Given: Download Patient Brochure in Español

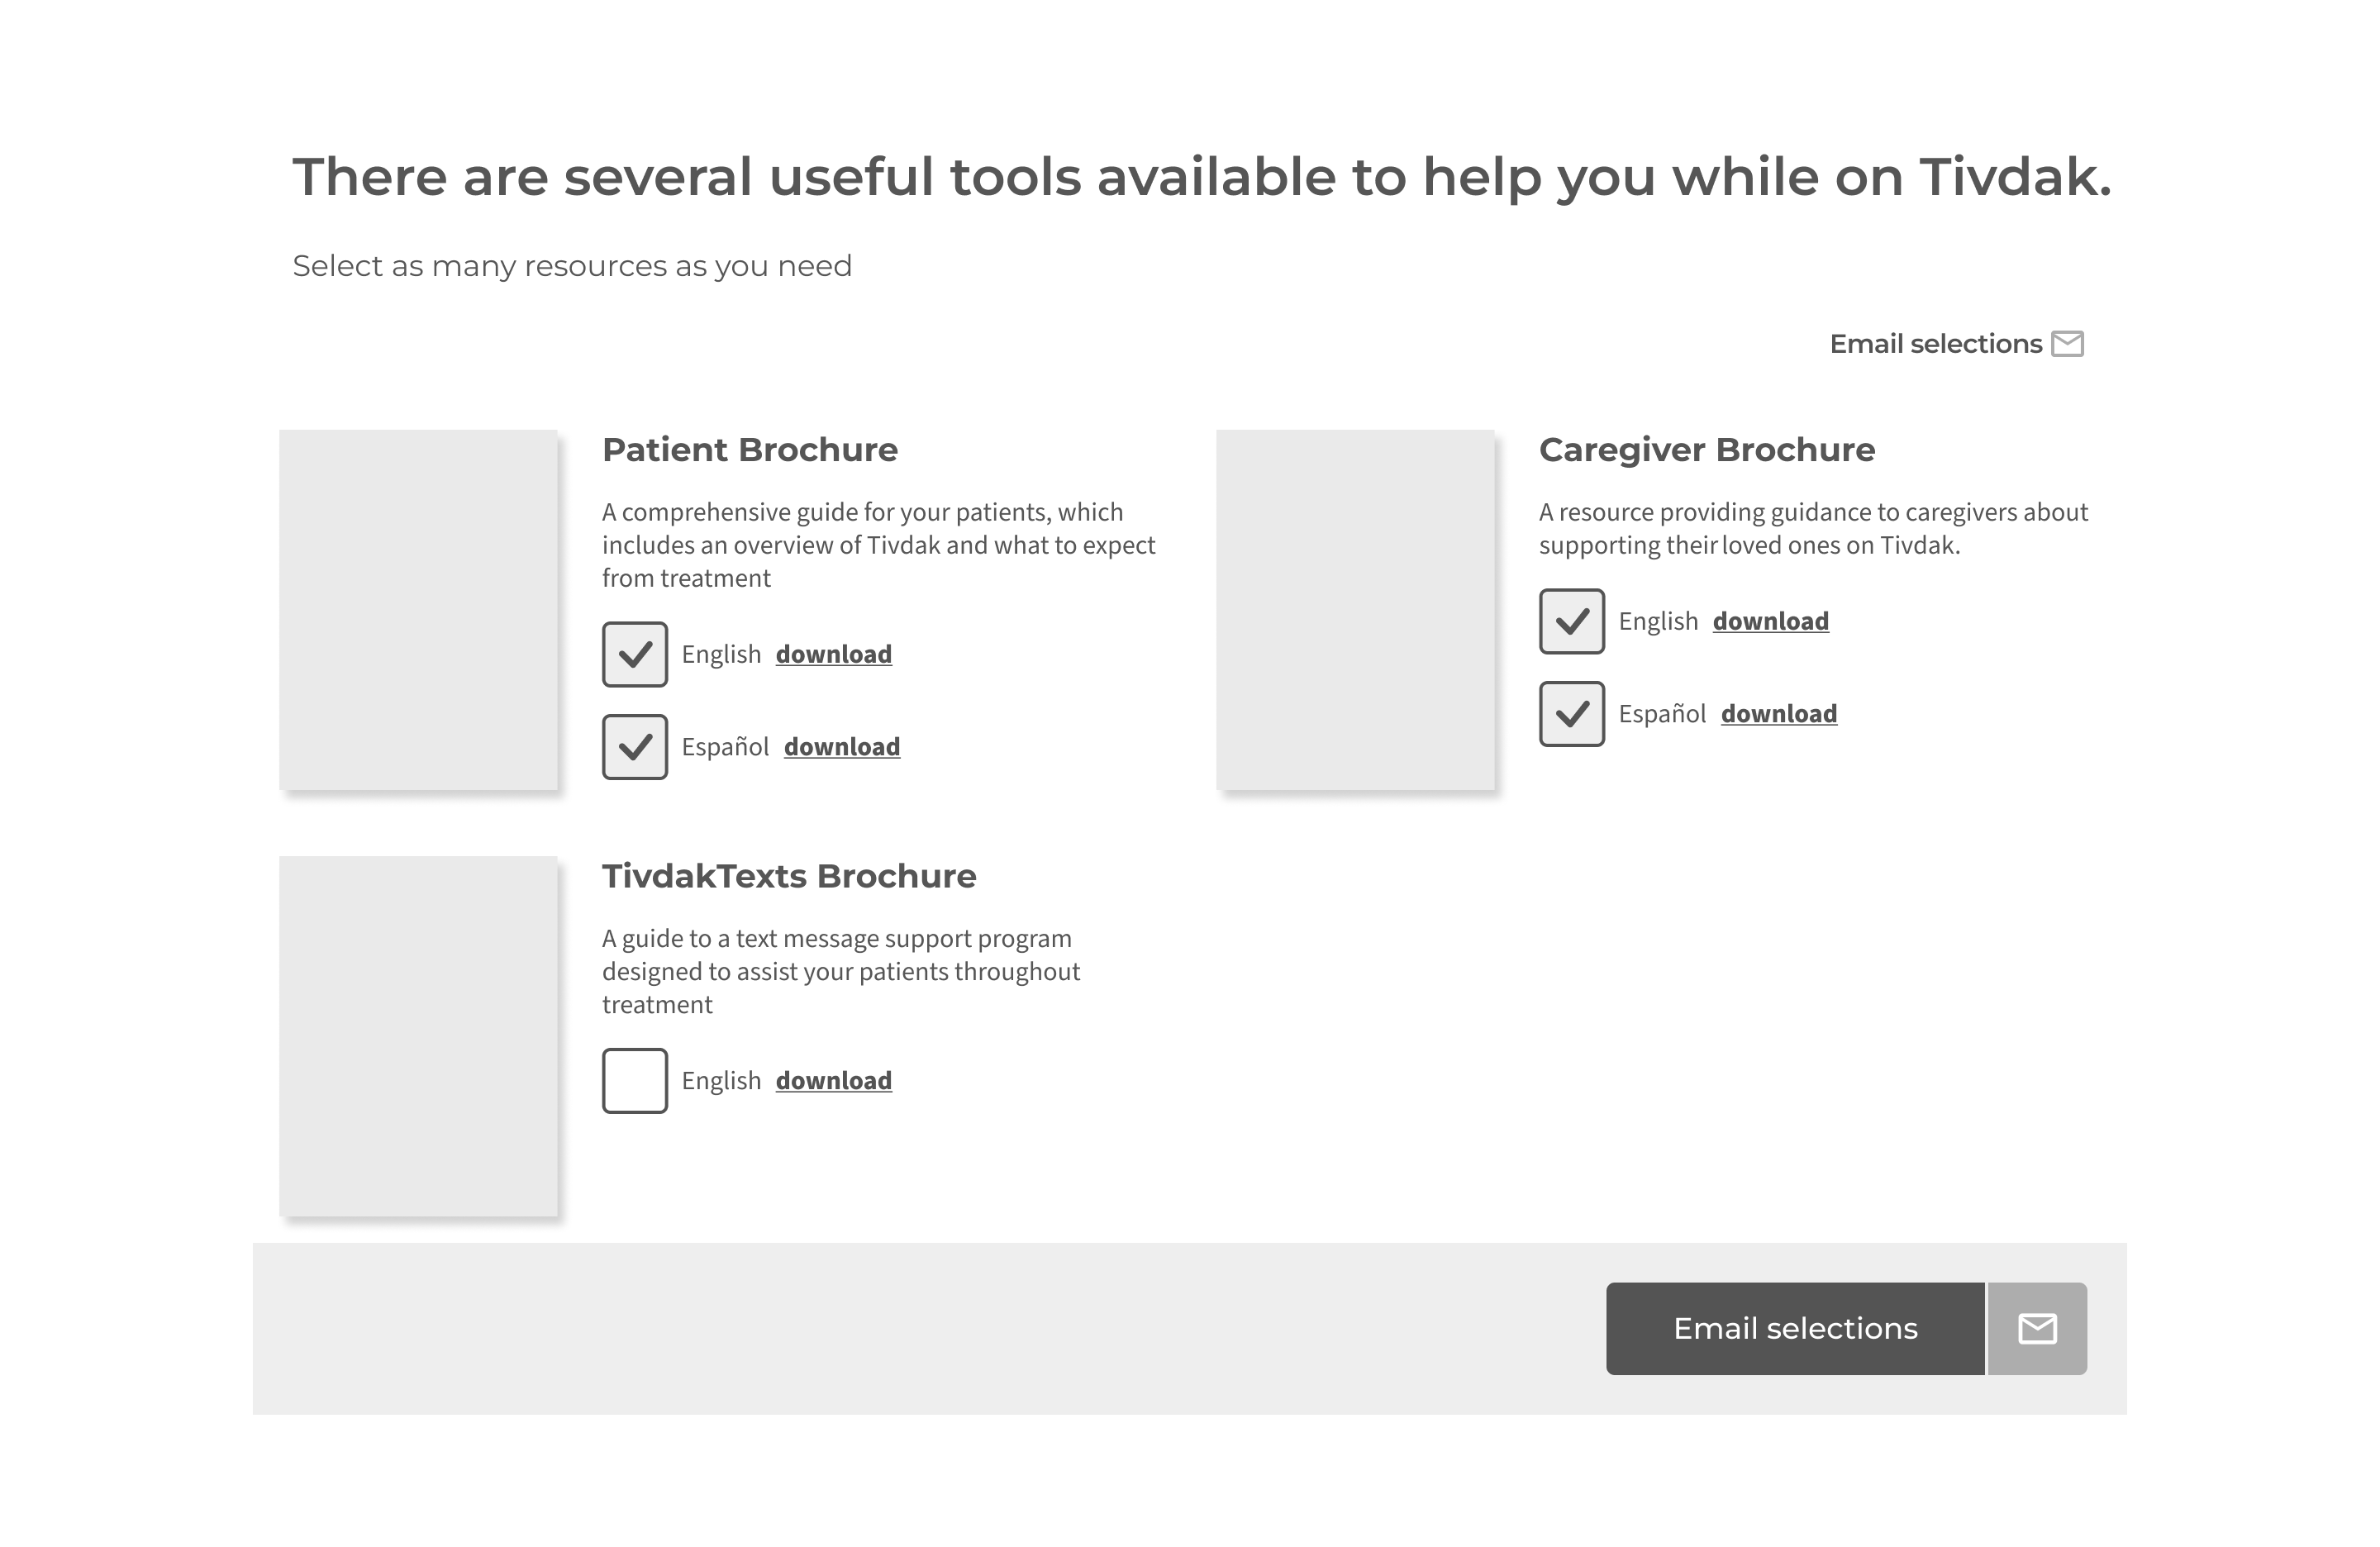Looking at the screenshot, I should (x=841, y=747).
